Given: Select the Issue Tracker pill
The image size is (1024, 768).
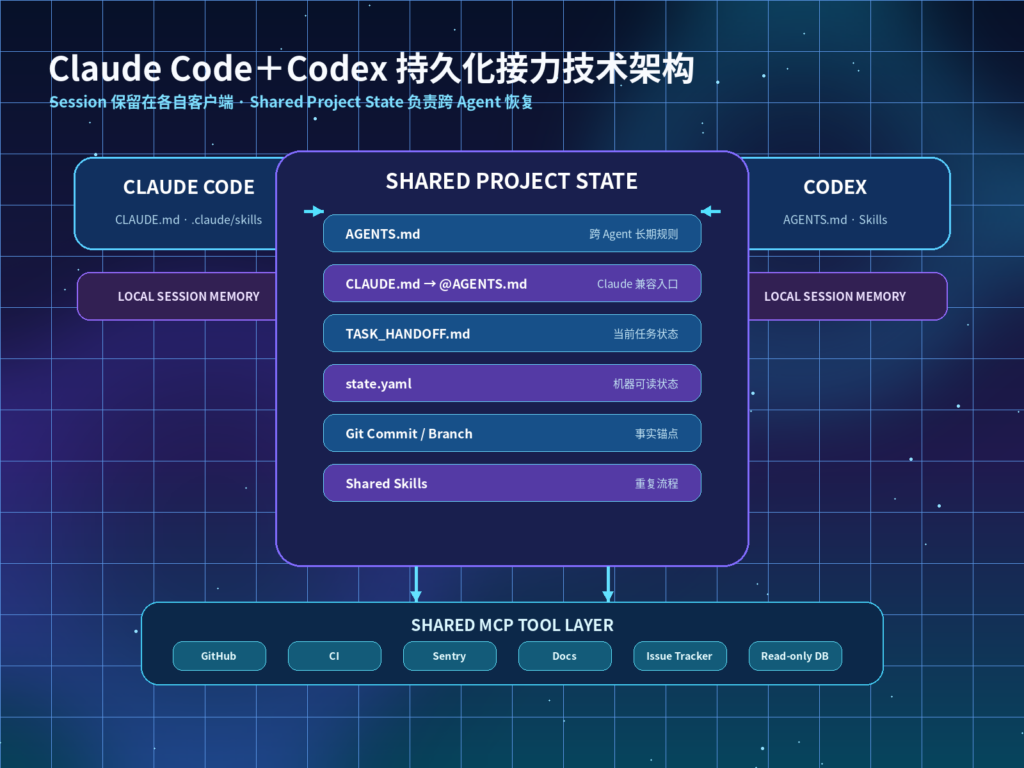Looking at the screenshot, I should (680, 656).
